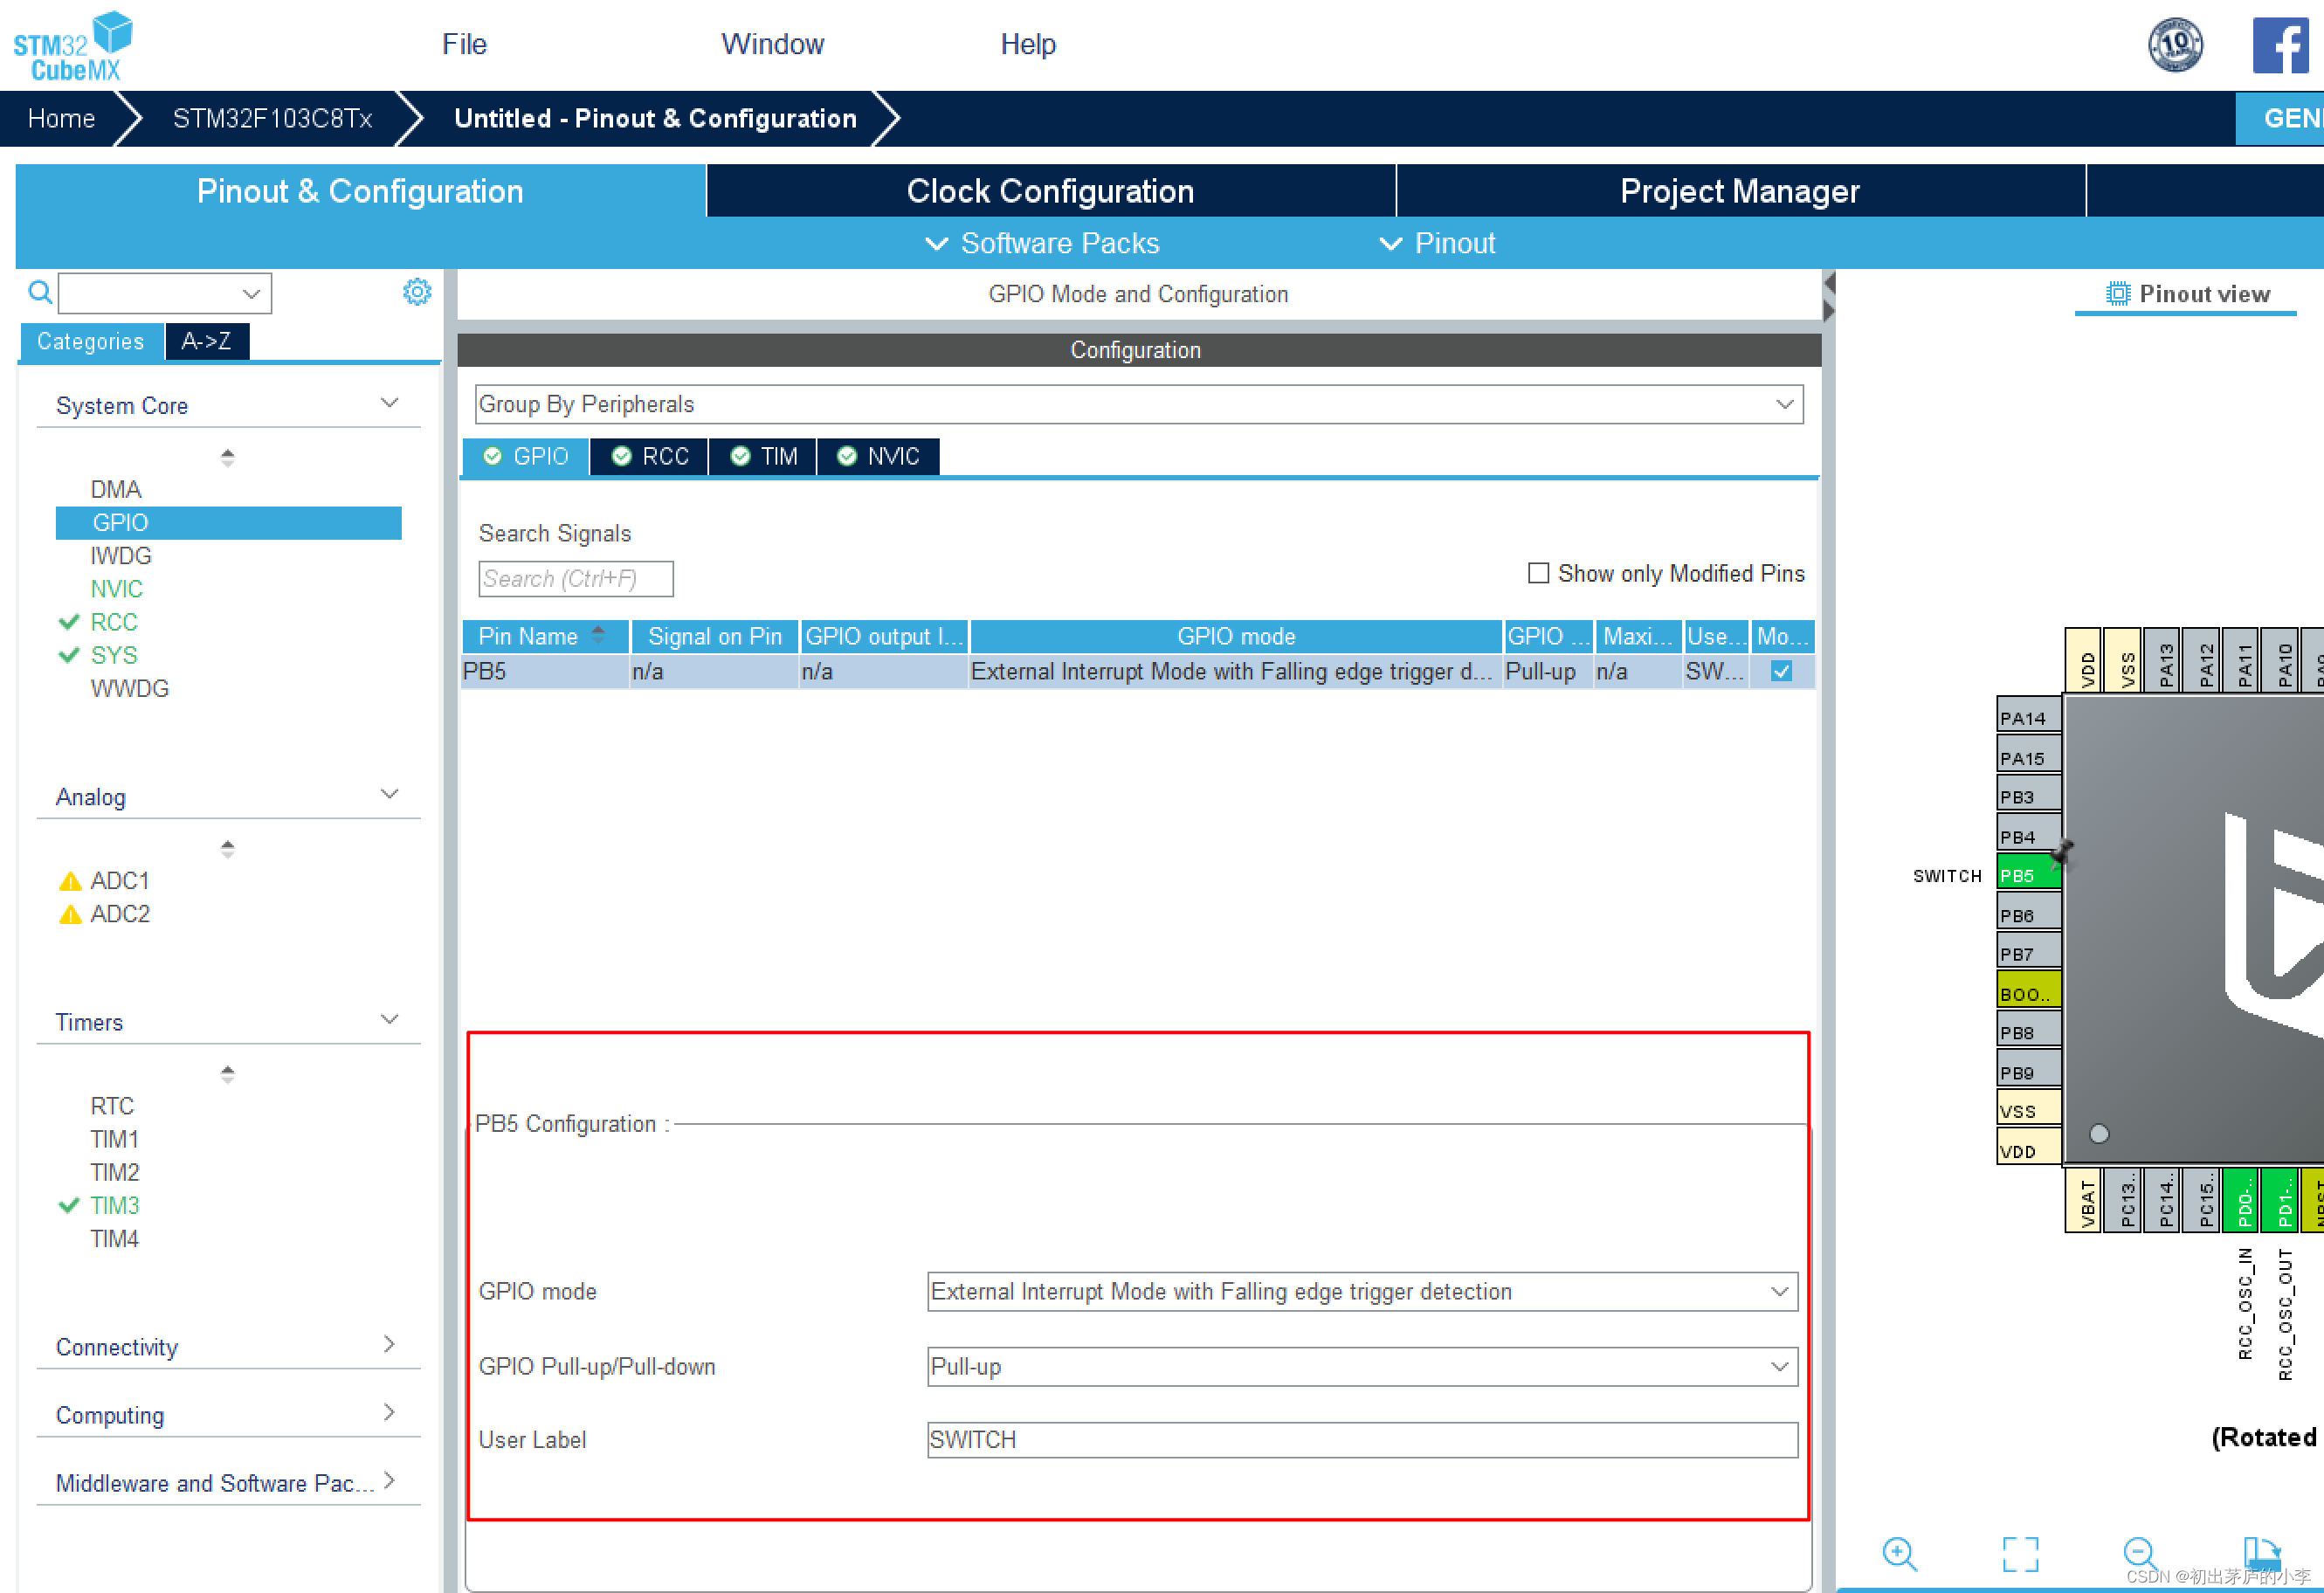The image size is (2324, 1593).
Task: Open the Facebook icon link
Action: coord(2280,45)
